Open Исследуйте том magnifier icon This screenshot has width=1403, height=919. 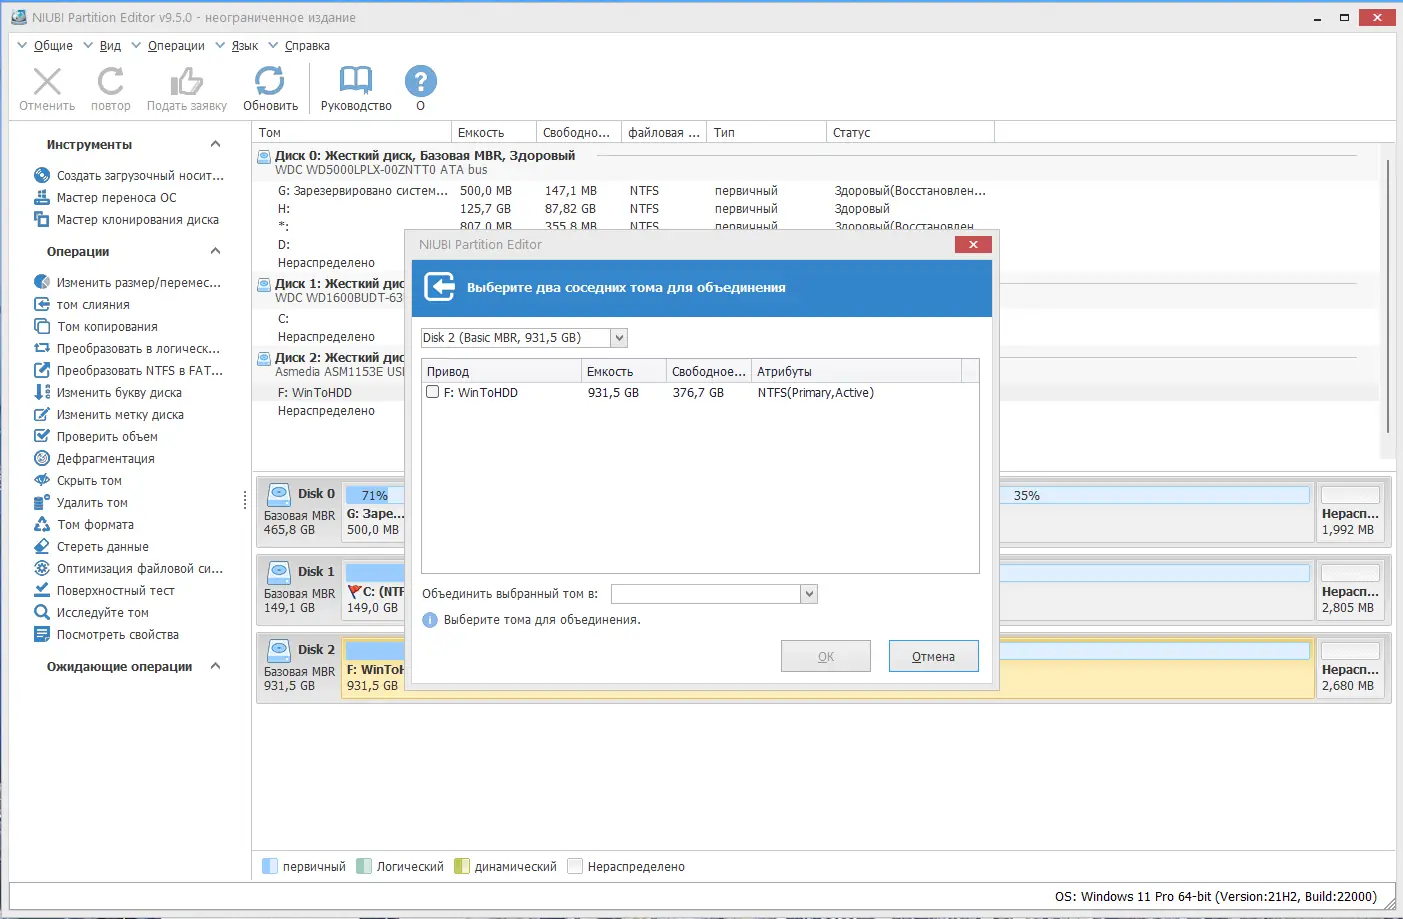click(42, 612)
